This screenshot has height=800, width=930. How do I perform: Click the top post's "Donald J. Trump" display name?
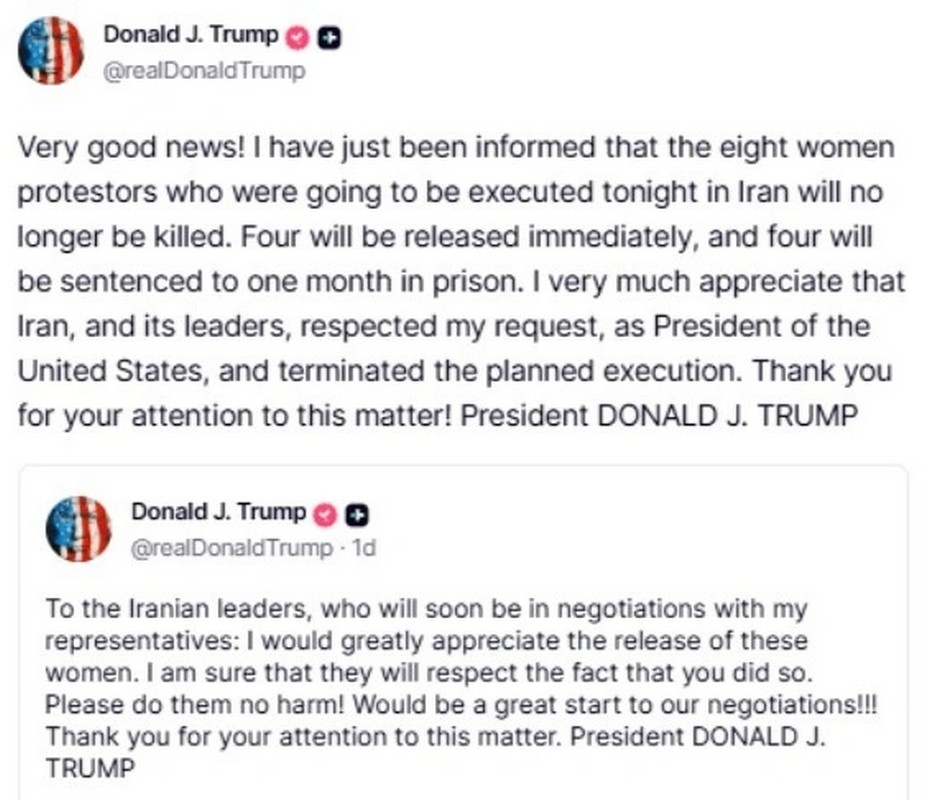coord(191,36)
